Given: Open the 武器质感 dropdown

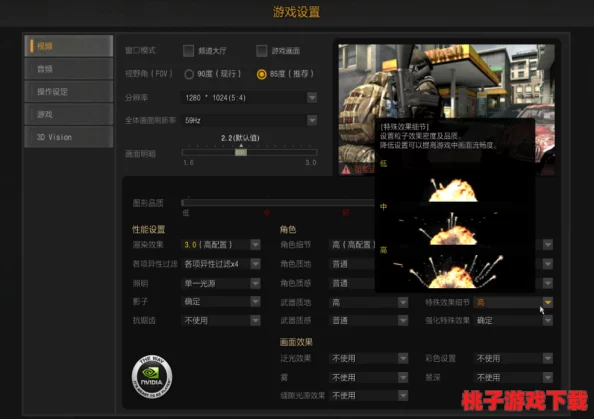Looking at the screenshot, I should [x=369, y=321].
